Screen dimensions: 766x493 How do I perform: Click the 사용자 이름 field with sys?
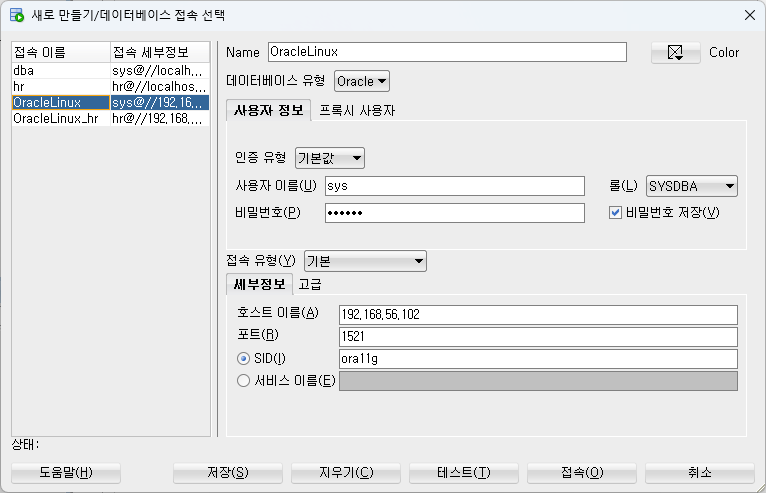[x=454, y=186]
